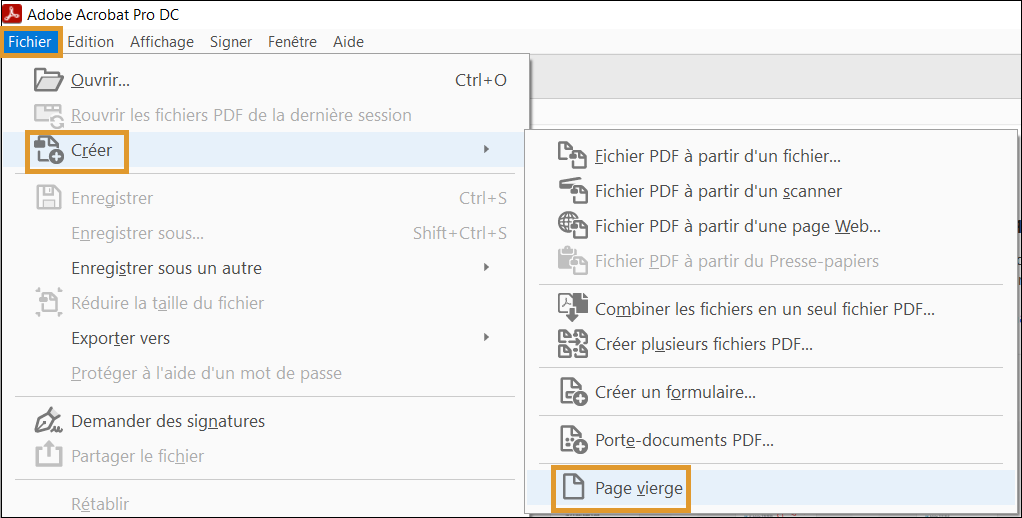The width and height of the screenshot is (1022, 518).
Task: Click the Créer plusieurs fichiers PDF icon
Action: (572, 343)
